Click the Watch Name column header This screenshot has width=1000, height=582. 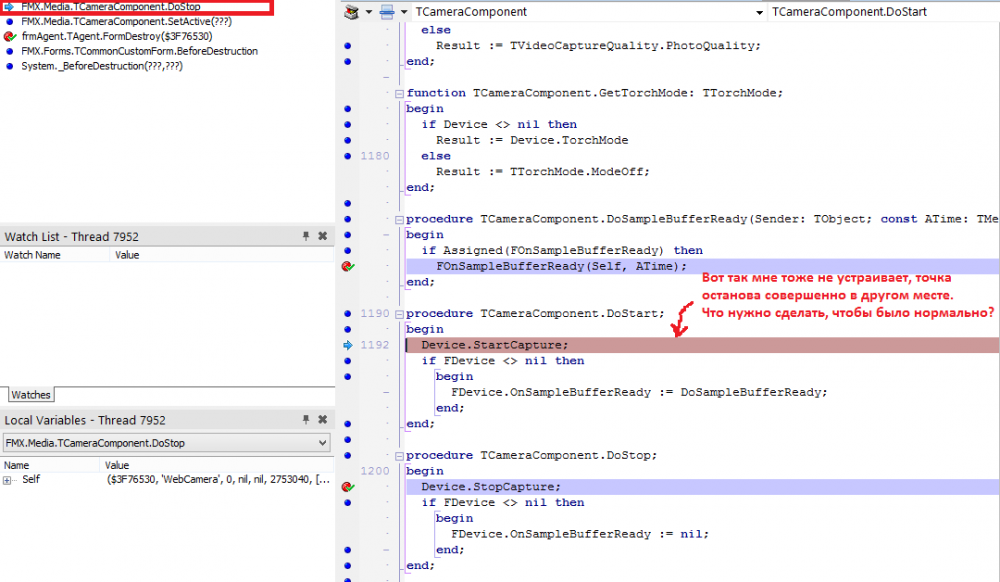55,255
